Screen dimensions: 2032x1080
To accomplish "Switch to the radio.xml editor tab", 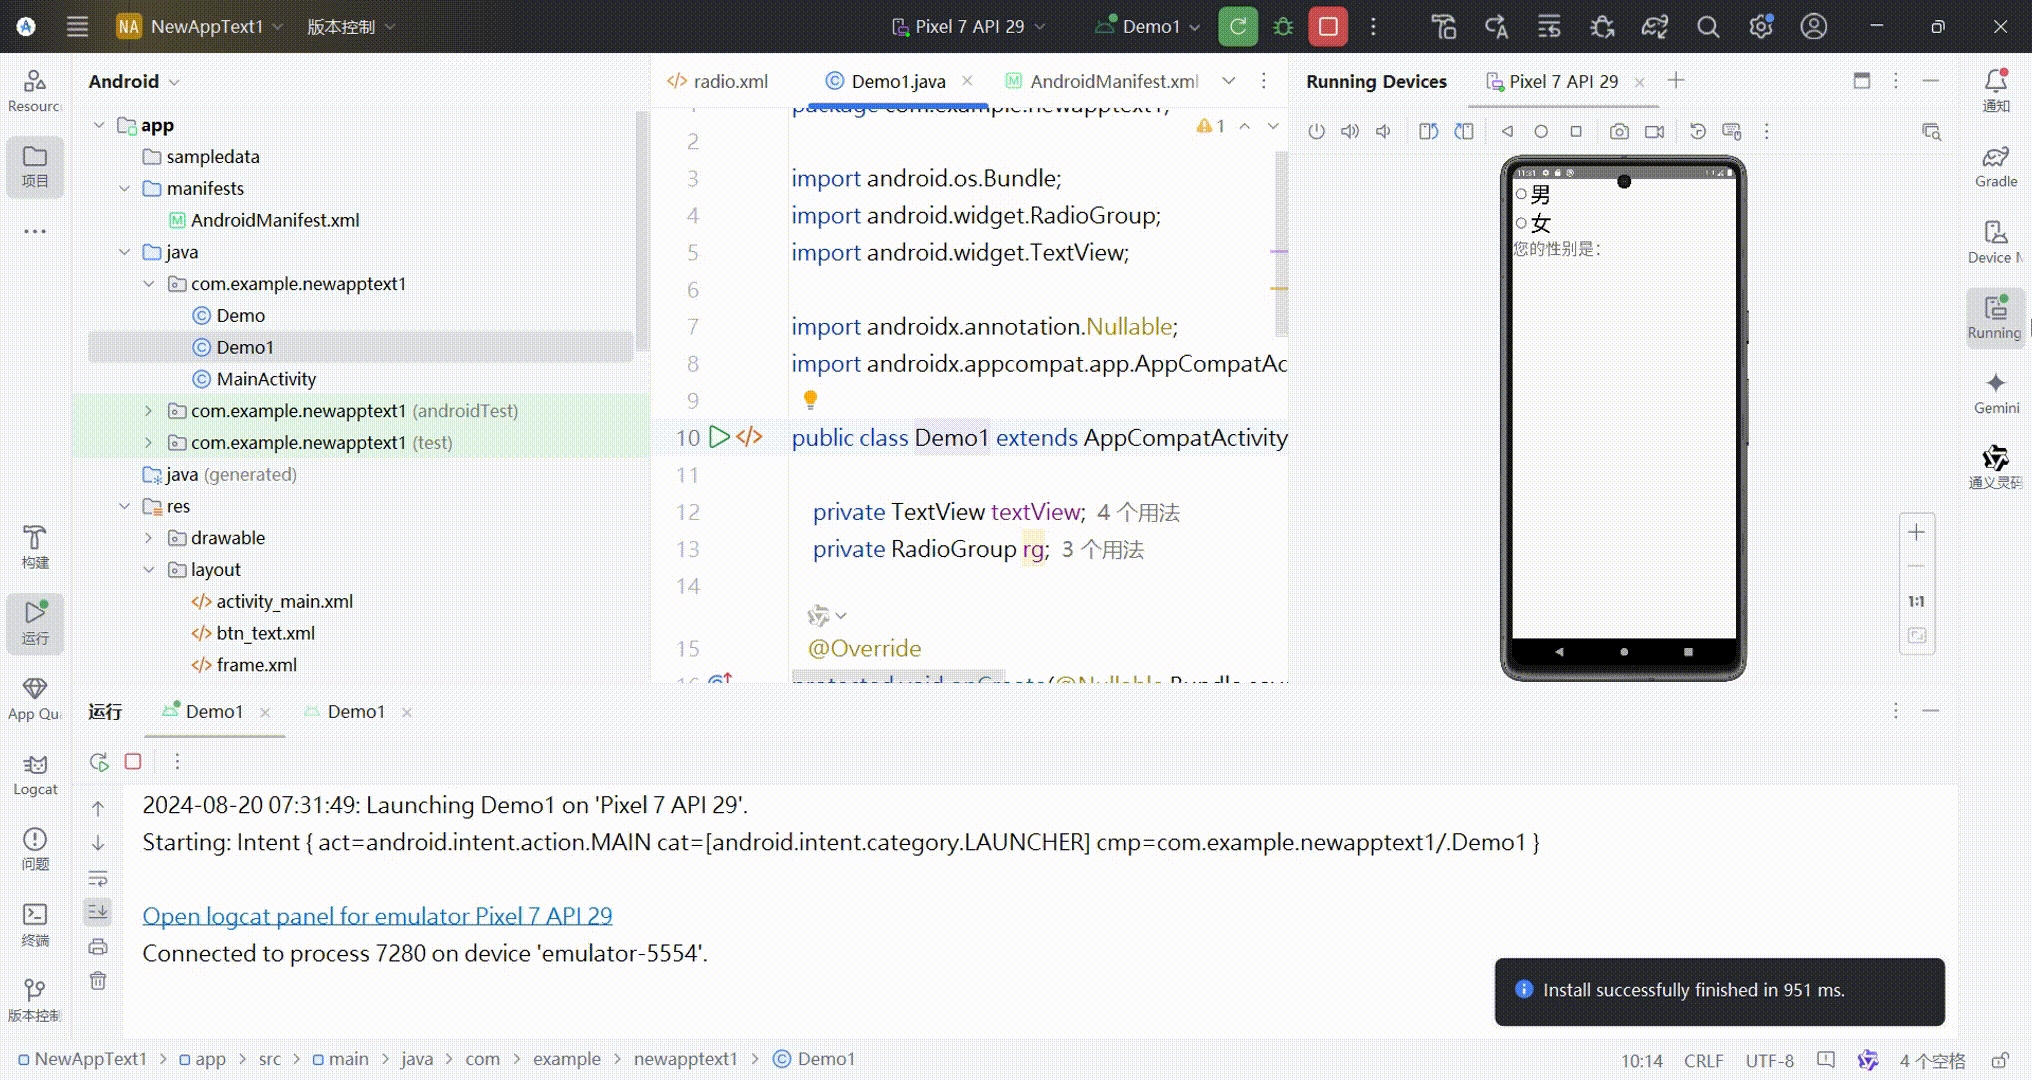I will click(718, 81).
